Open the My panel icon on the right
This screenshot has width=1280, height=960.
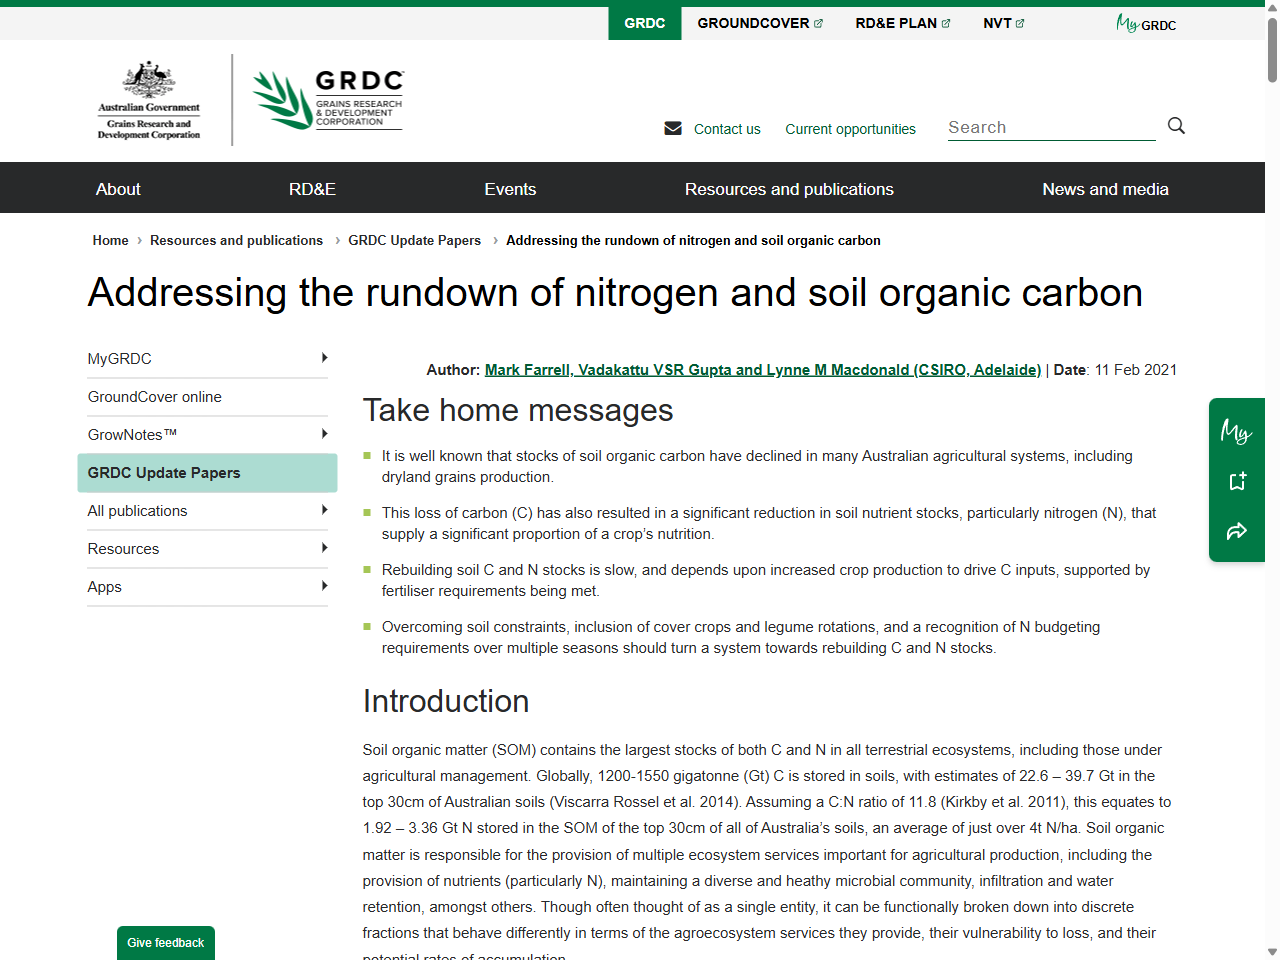1237,432
